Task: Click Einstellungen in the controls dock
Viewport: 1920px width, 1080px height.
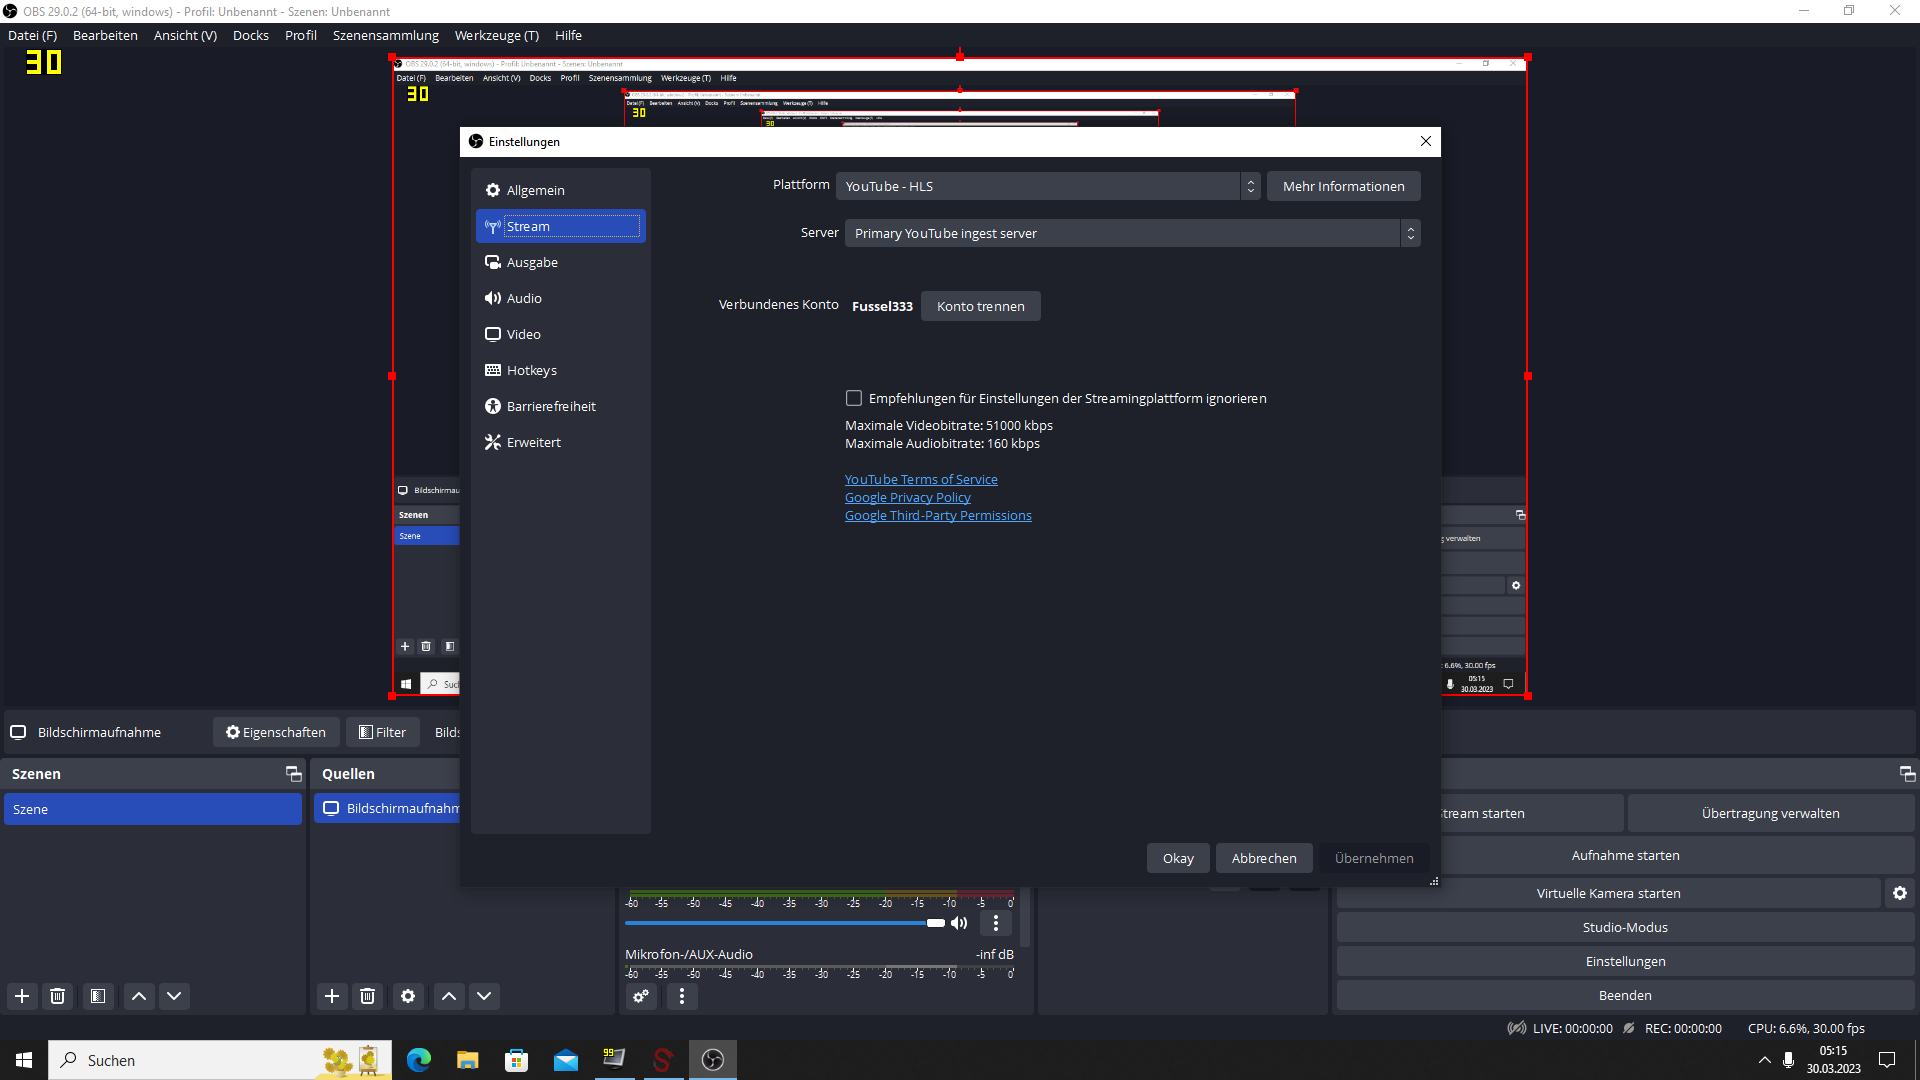Action: tap(1625, 961)
